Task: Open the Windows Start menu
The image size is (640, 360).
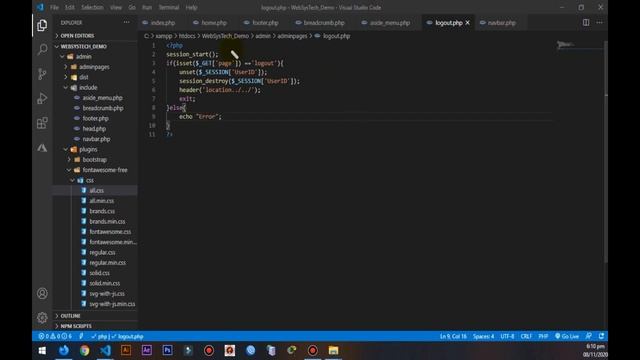Action: click(42, 350)
